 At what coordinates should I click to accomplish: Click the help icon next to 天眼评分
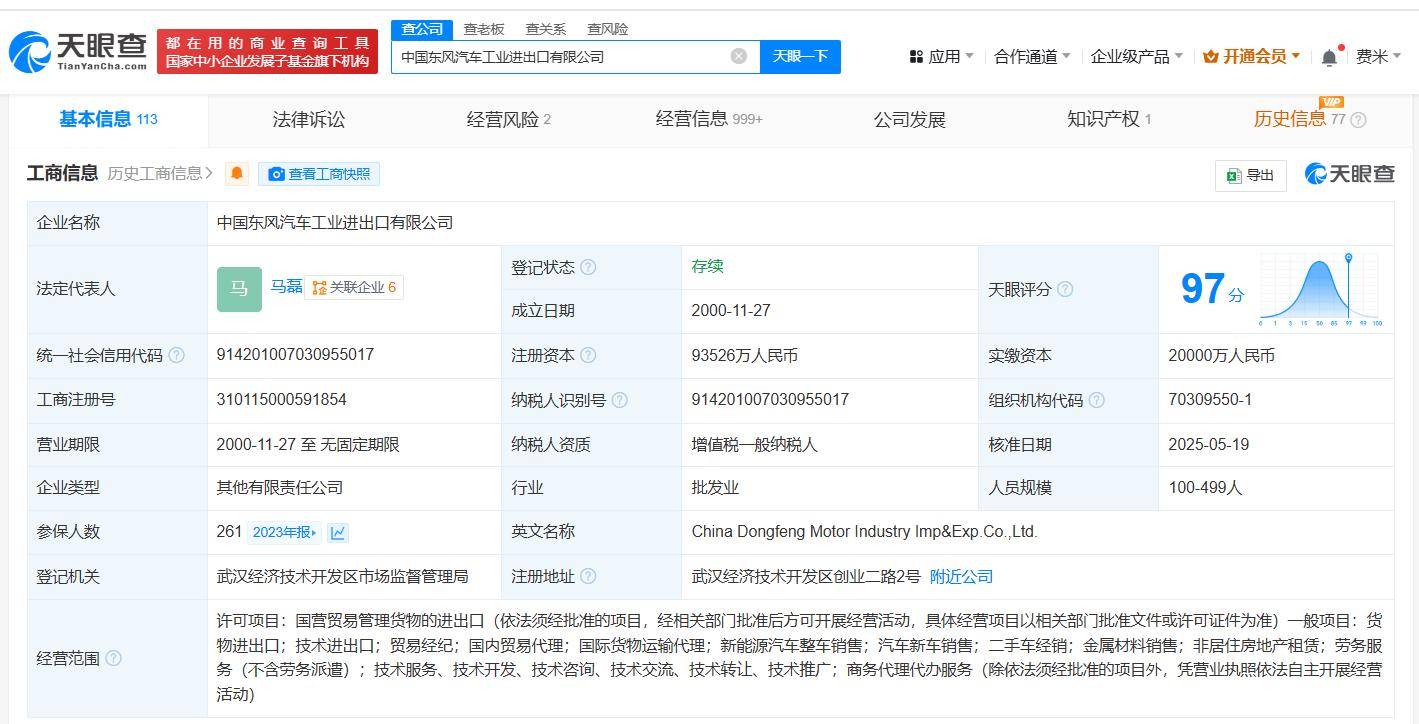point(1065,289)
